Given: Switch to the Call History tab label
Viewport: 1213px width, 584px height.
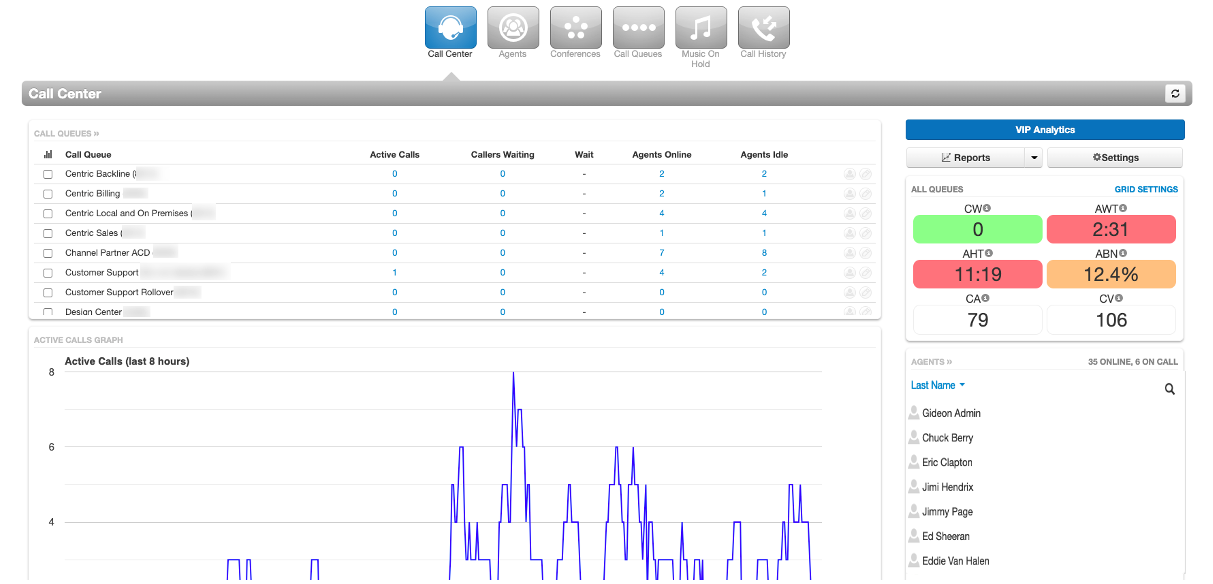Looking at the screenshot, I should point(763,54).
